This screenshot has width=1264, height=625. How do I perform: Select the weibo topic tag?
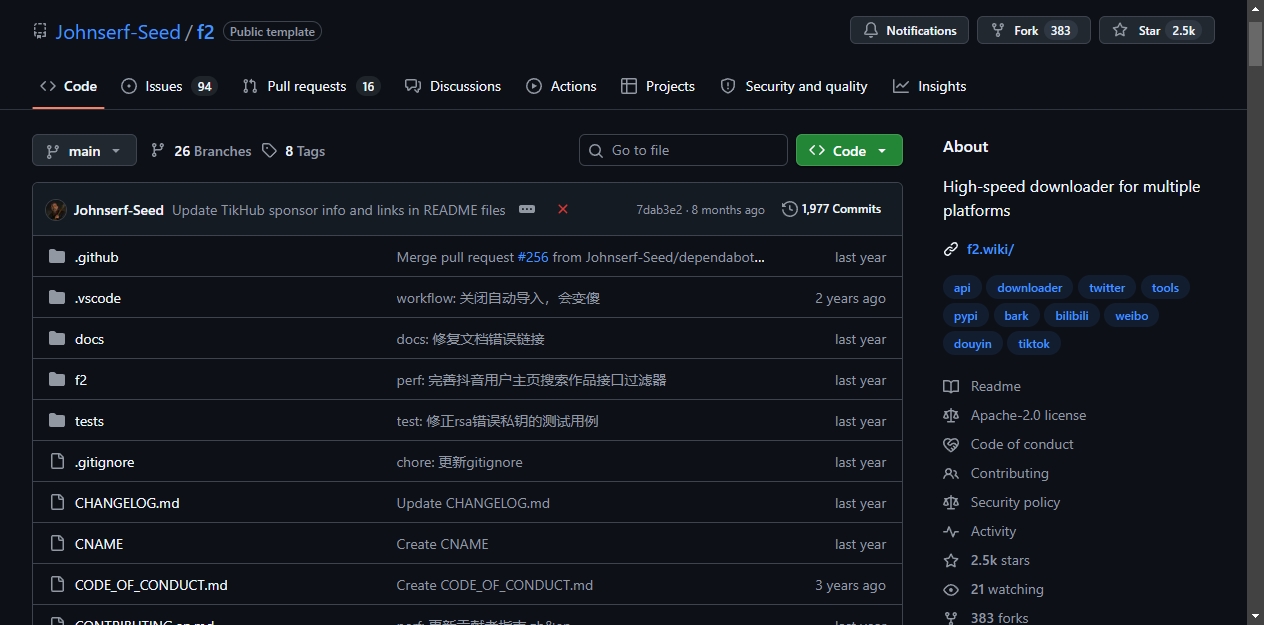point(1132,316)
